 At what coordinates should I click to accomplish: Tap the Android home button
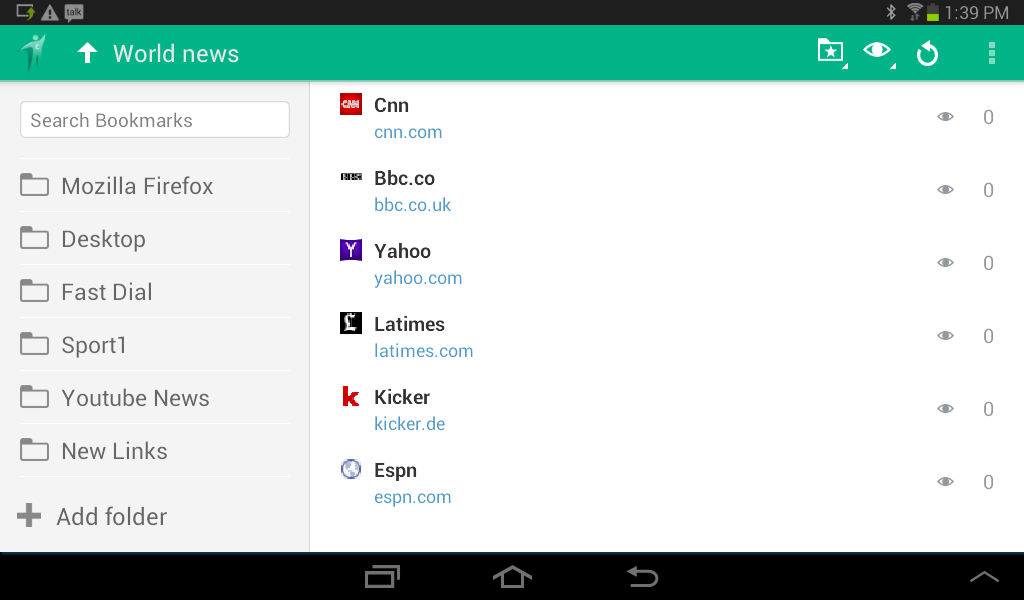[512, 576]
